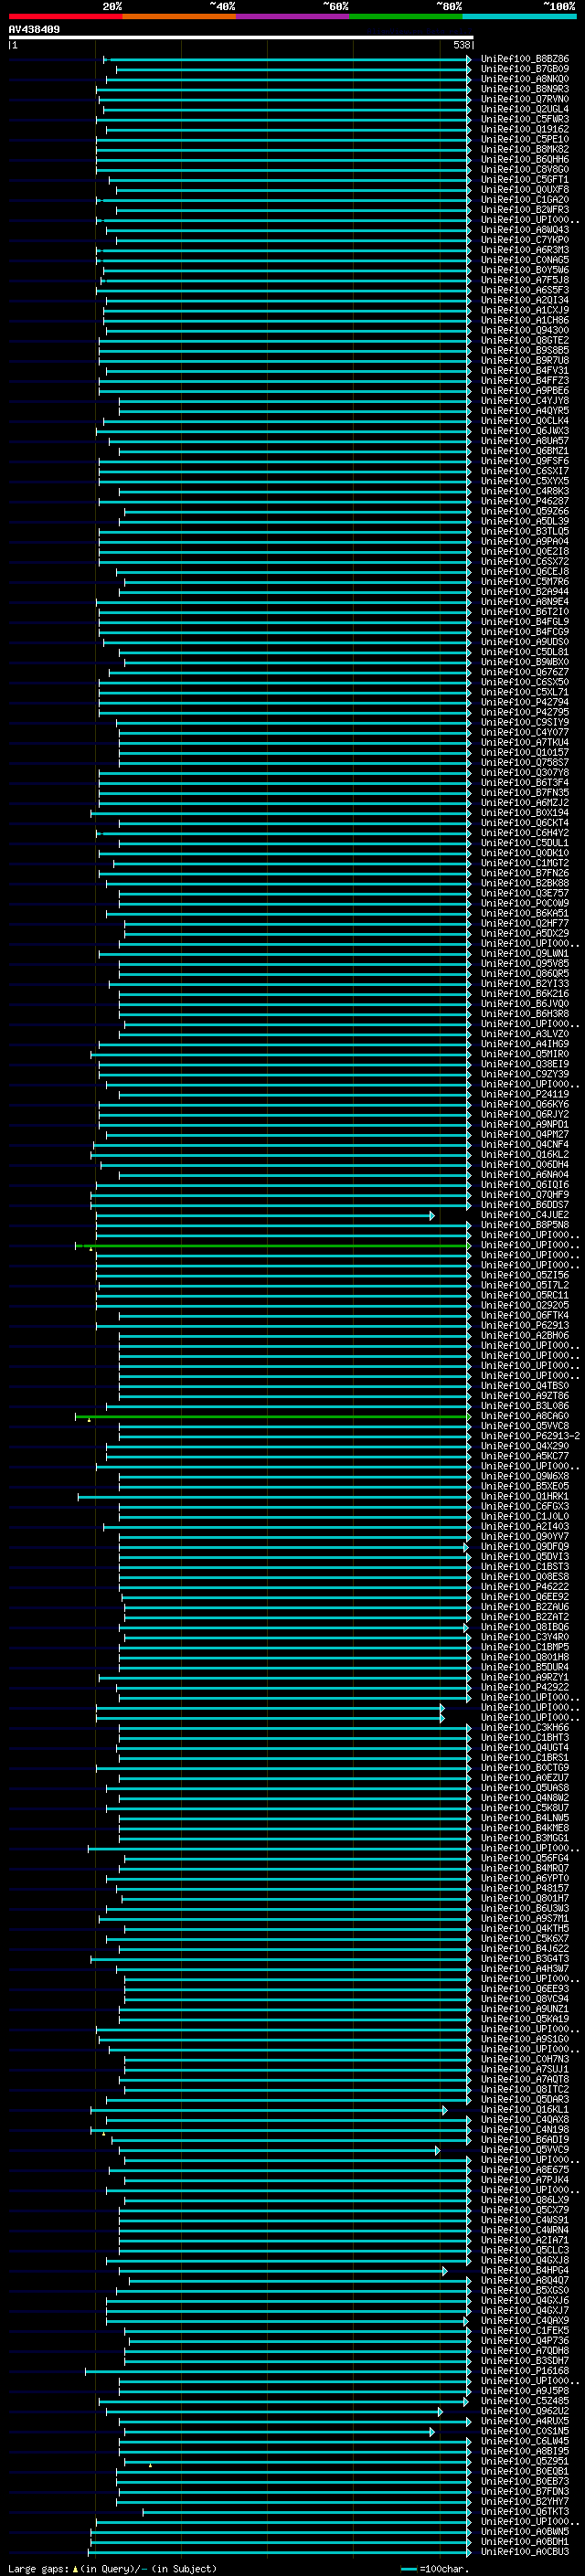Select label UniRef100_Q5Z156

525,1275
